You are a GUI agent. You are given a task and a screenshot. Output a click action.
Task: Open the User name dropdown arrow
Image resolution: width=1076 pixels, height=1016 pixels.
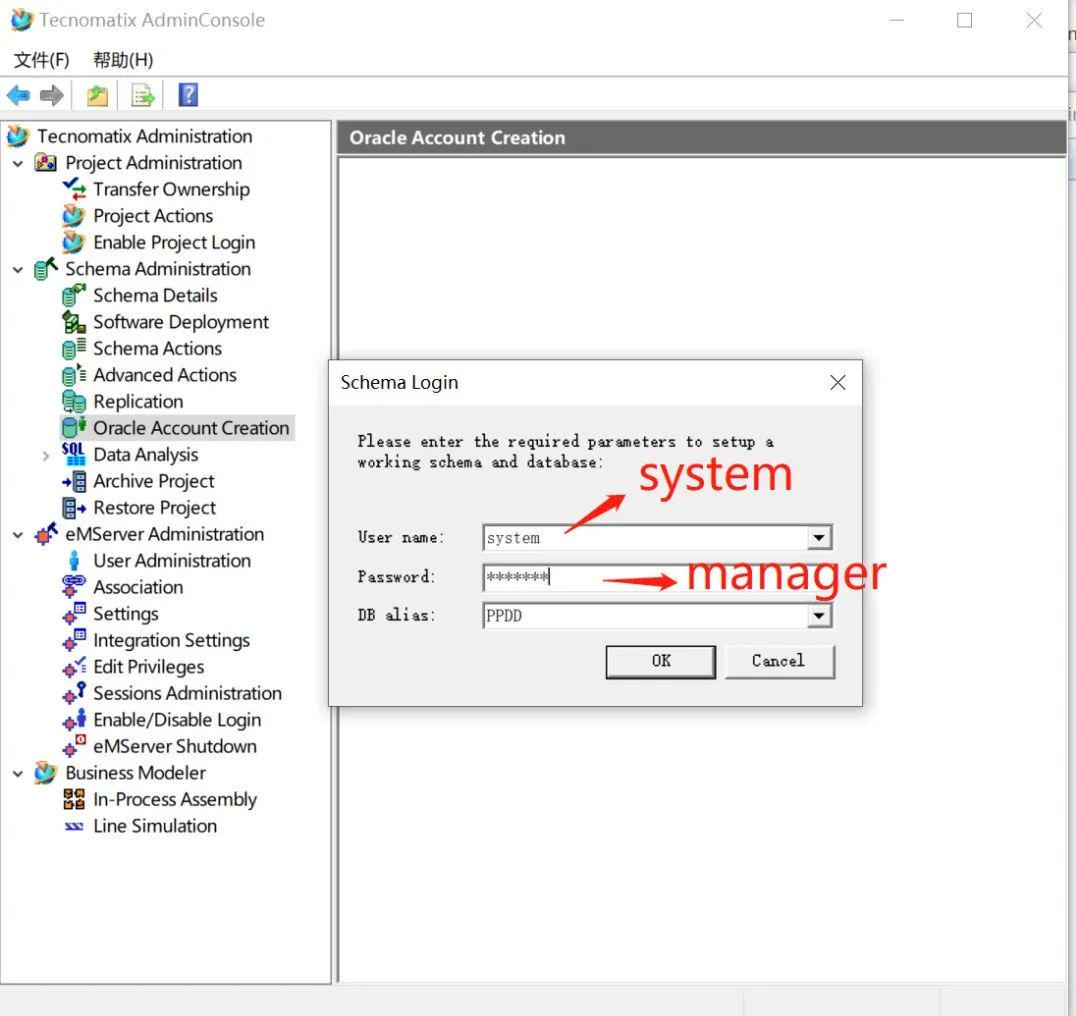coord(819,538)
